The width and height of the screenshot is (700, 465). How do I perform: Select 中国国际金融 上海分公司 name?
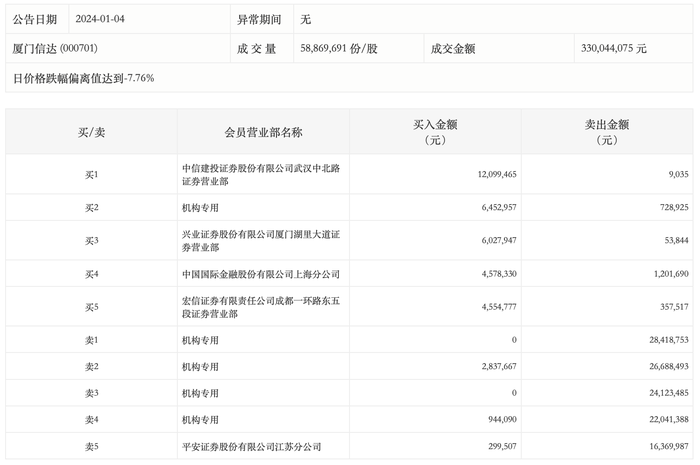[261, 274]
